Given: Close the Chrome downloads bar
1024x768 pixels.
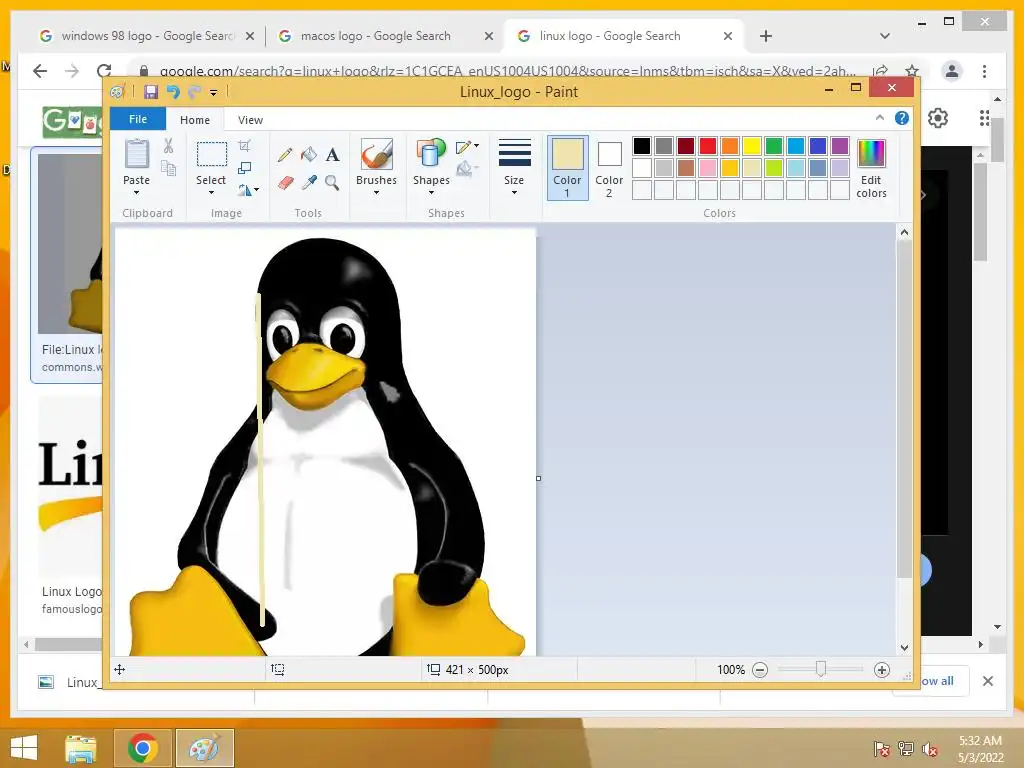Looking at the screenshot, I should [988, 681].
